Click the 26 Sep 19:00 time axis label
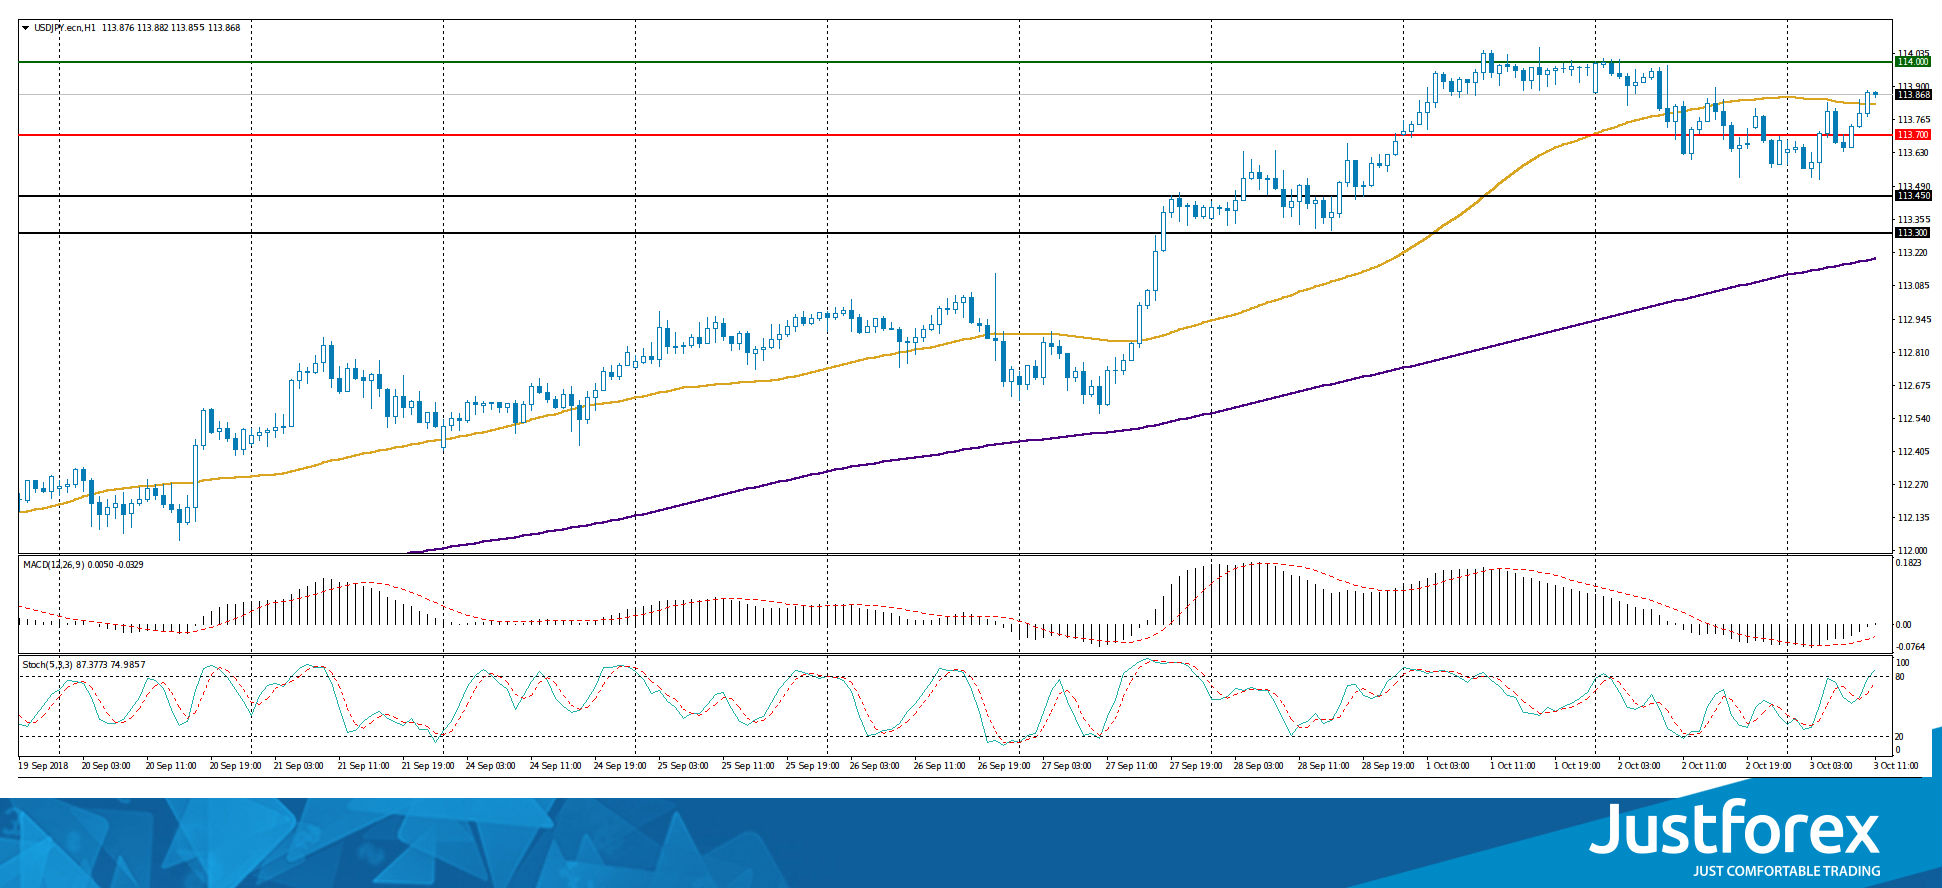 1004,766
